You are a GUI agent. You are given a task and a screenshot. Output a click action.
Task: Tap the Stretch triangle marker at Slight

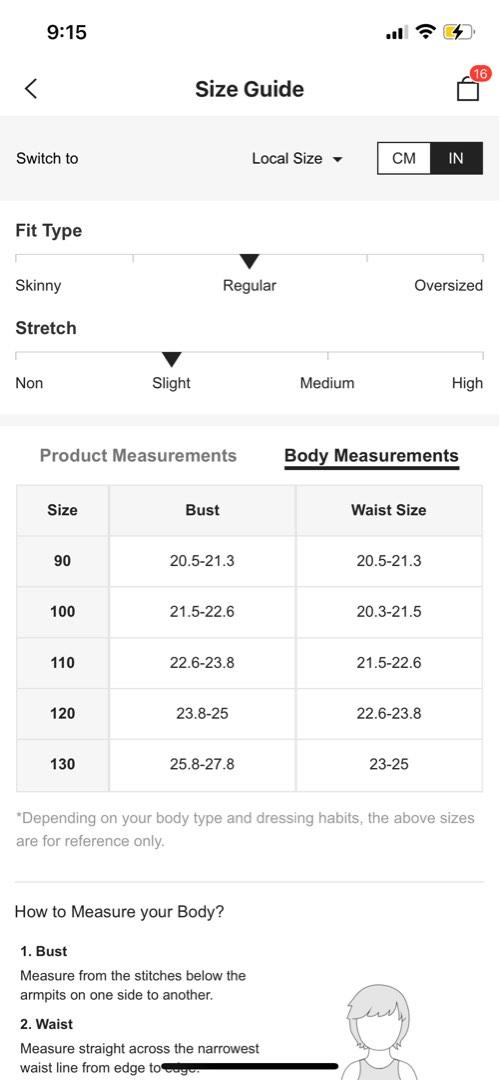tap(171, 360)
